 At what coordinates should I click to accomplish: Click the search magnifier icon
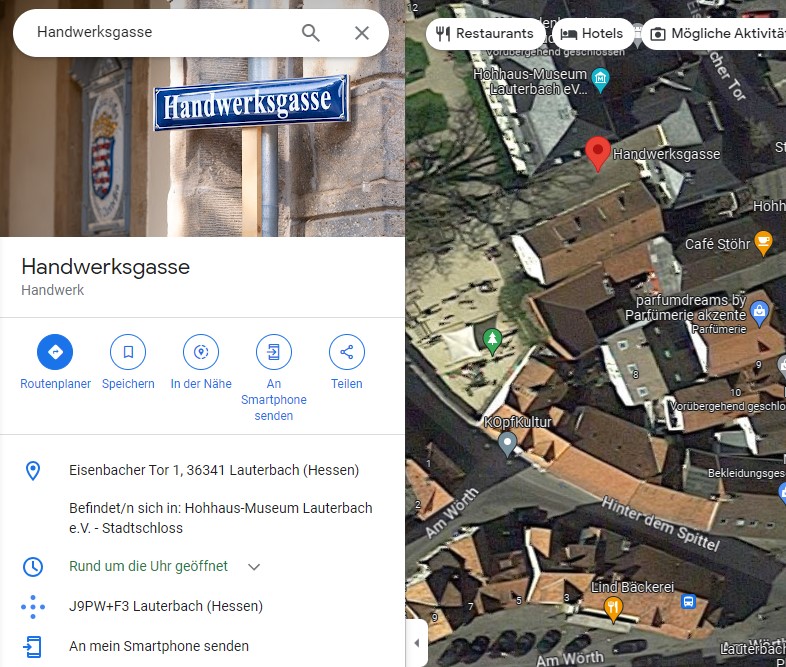click(x=310, y=33)
